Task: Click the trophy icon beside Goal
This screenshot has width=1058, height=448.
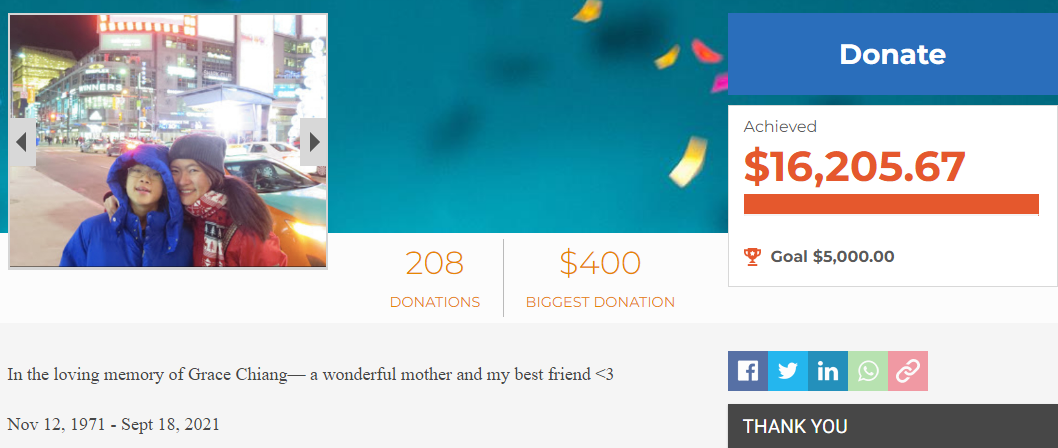Action: coord(752,256)
